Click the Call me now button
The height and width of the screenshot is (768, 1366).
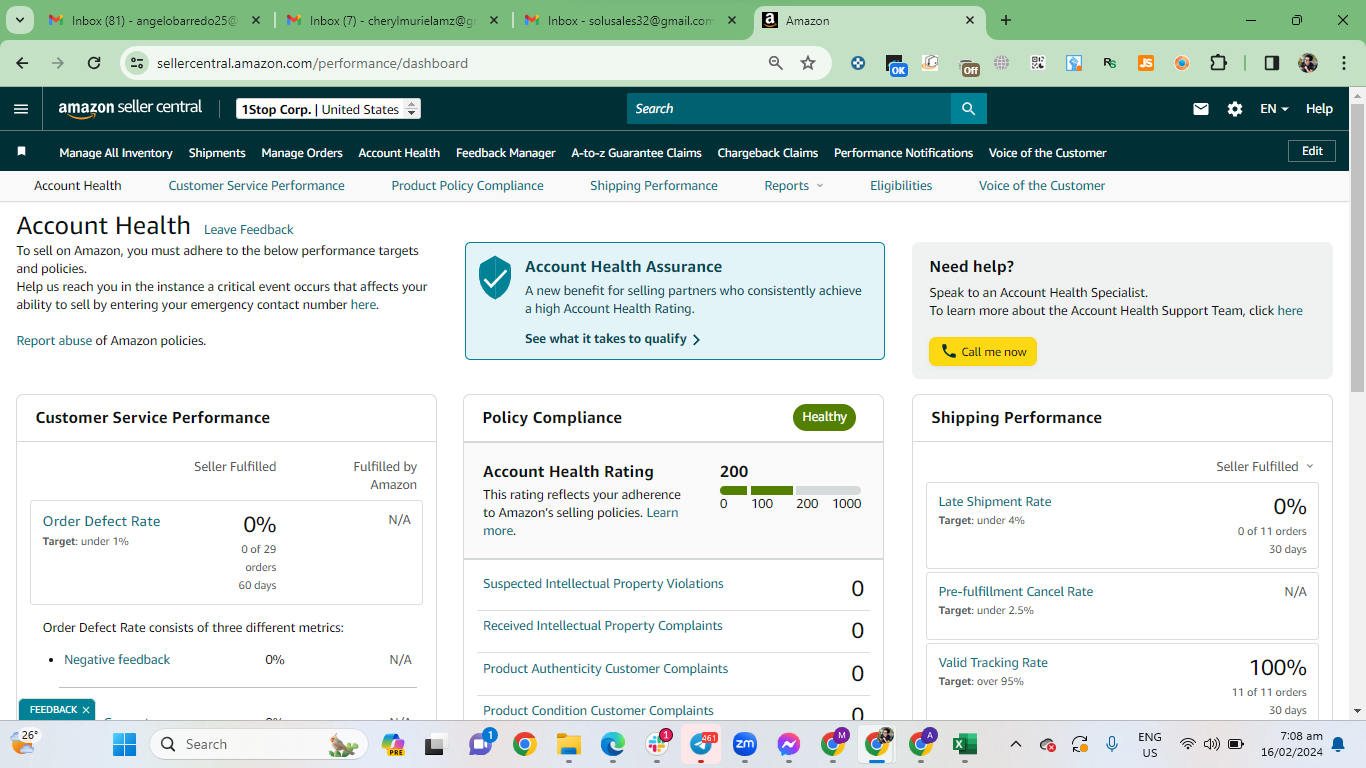(x=983, y=351)
